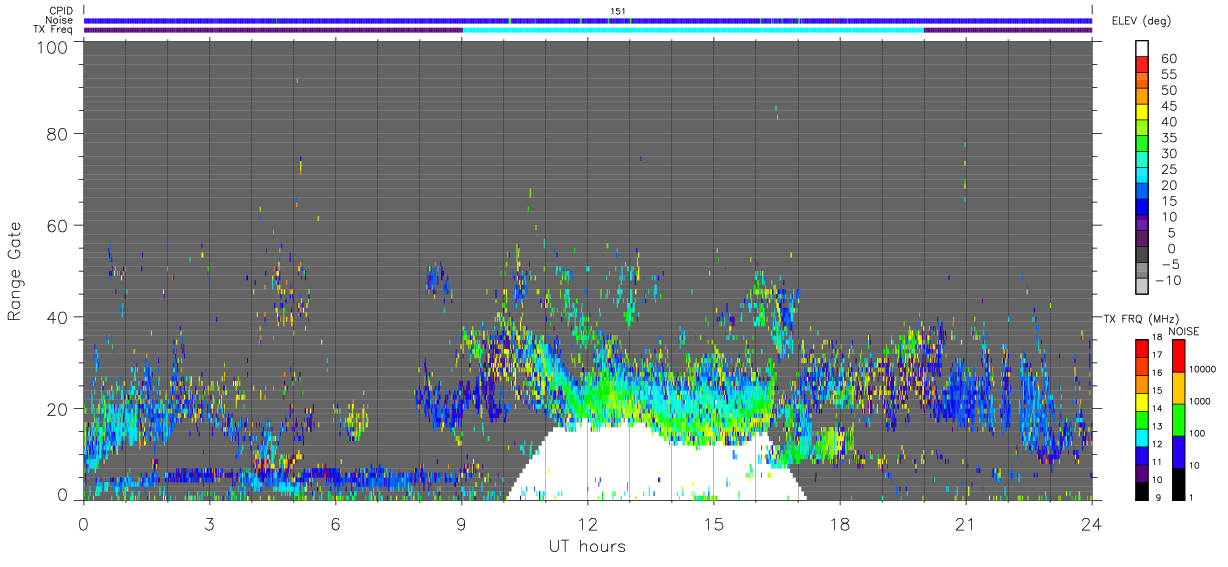Click x-axis tick label '18'
Viewport: 1228px width, 567px height.
click(x=839, y=523)
